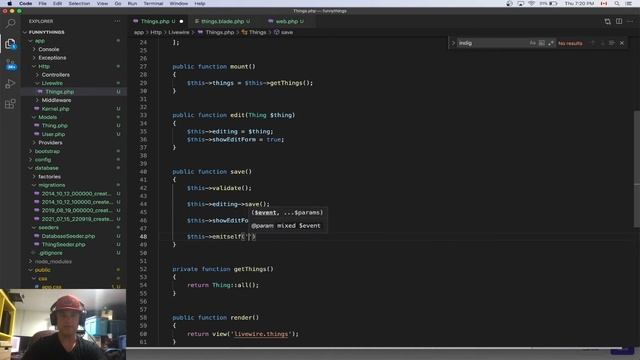Split the editor to the right

pyautogui.click(x=619, y=21)
